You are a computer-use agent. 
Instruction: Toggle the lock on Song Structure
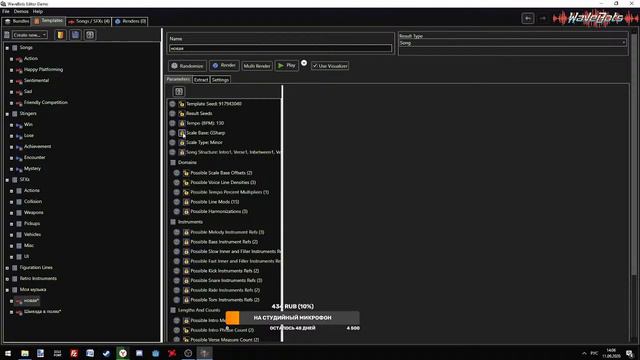click(x=182, y=152)
